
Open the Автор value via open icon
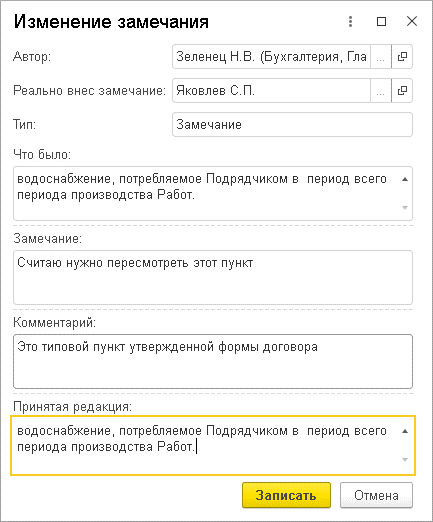pos(402,57)
